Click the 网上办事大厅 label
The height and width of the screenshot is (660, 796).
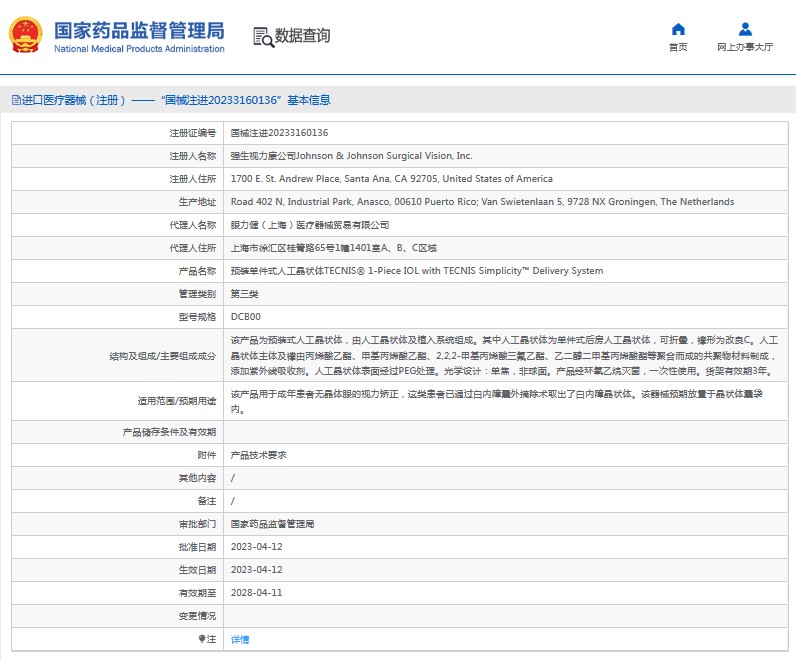pos(745,47)
